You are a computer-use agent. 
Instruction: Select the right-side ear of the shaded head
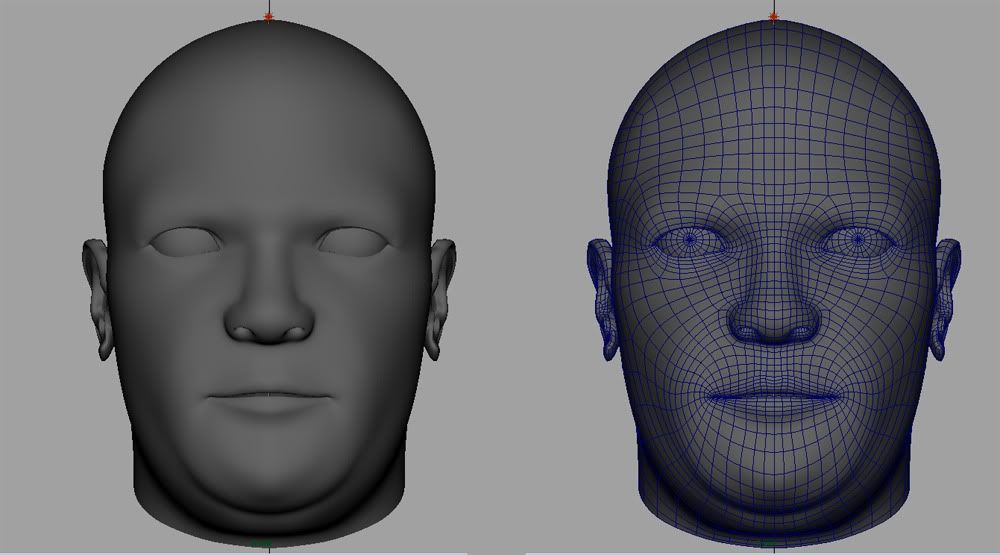click(440, 297)
